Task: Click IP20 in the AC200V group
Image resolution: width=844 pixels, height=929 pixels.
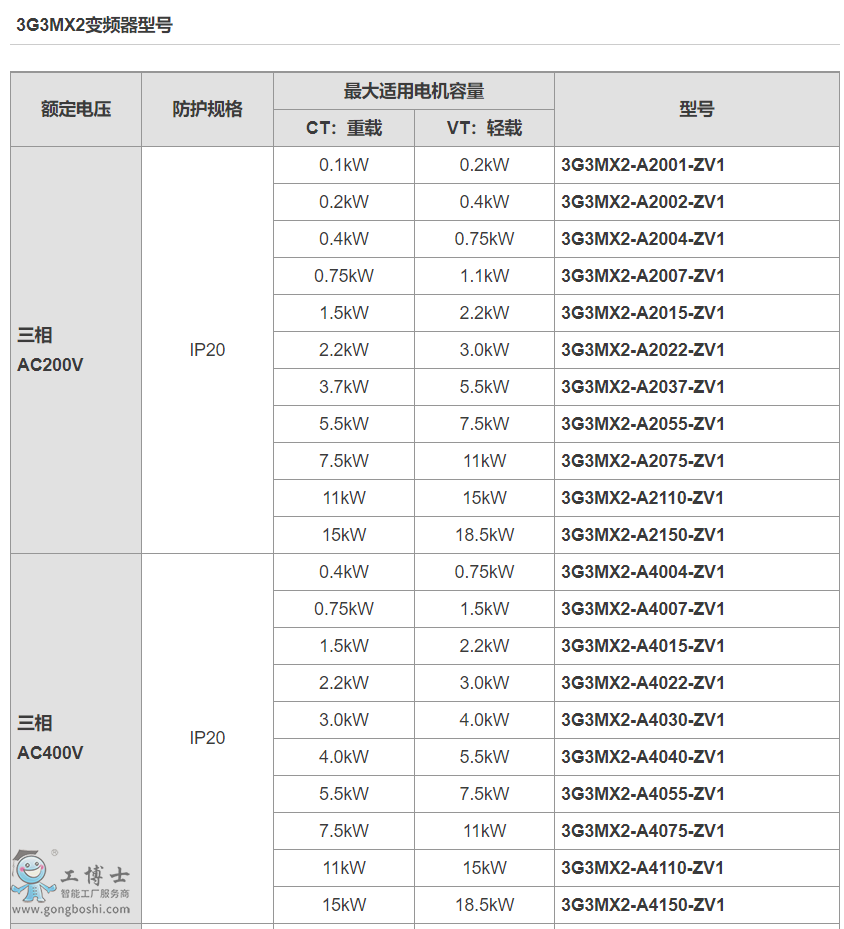Action: tap(207, 350)
